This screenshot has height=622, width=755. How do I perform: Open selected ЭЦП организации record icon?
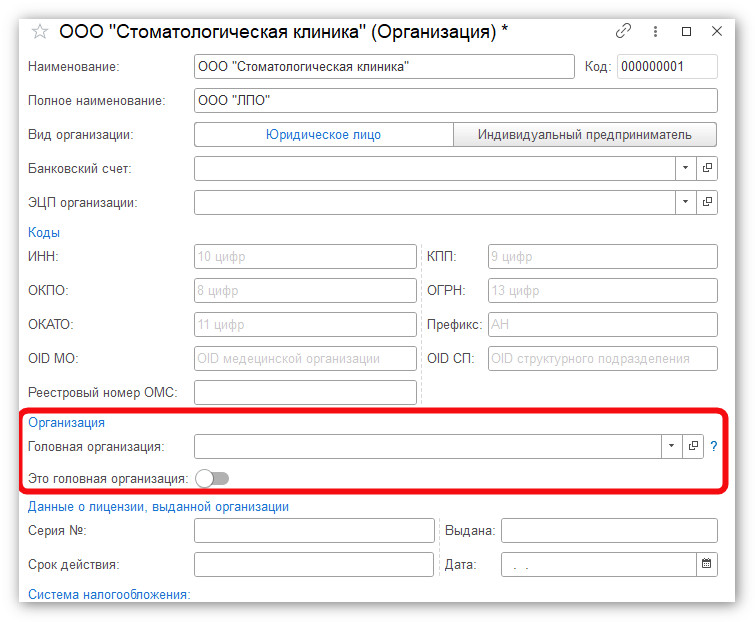pyautogui.click(x=707, y=202)
